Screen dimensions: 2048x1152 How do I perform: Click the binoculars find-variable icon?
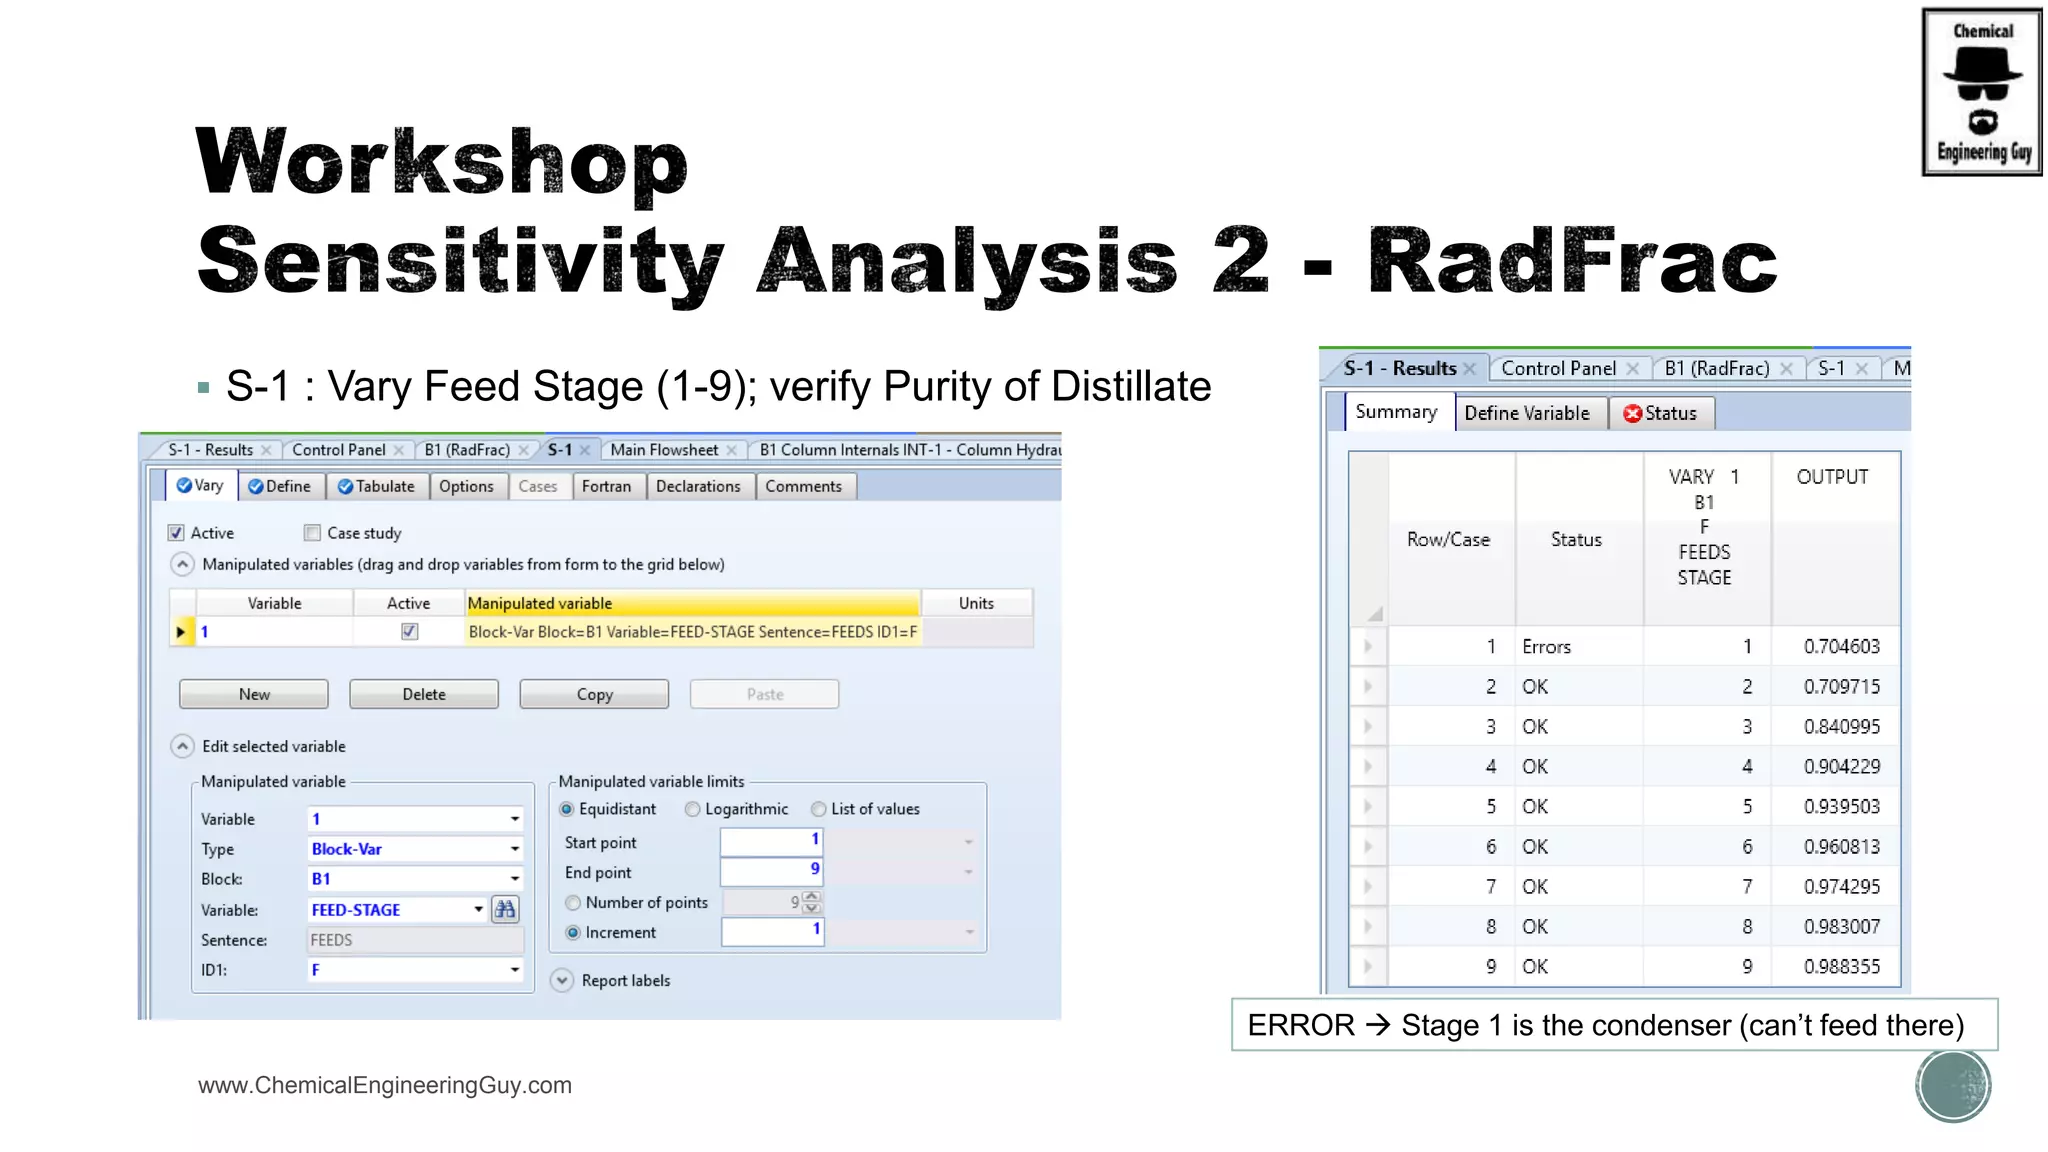point(505,909)
